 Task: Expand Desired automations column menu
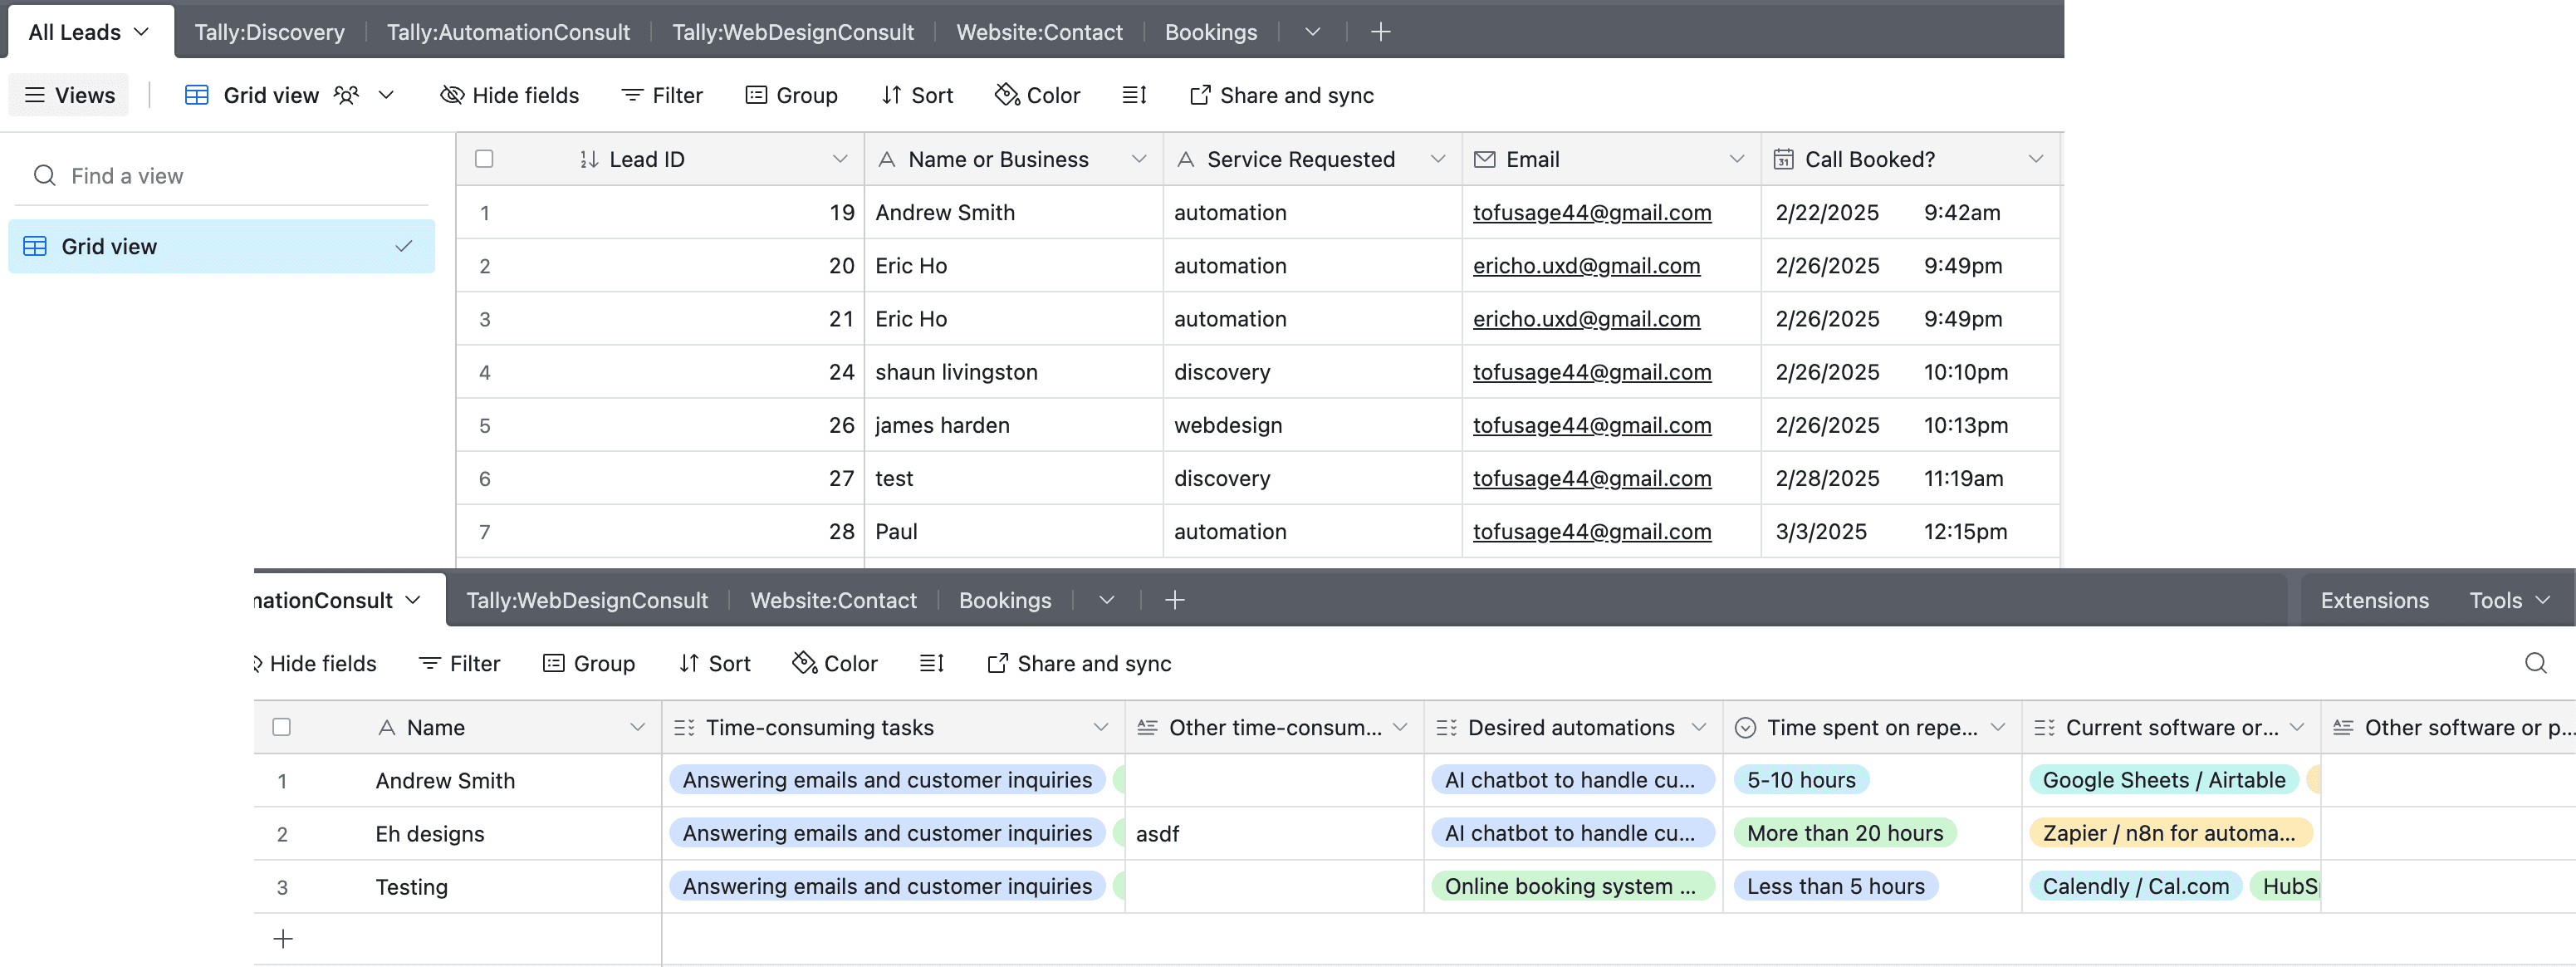tap(1699, 727)
